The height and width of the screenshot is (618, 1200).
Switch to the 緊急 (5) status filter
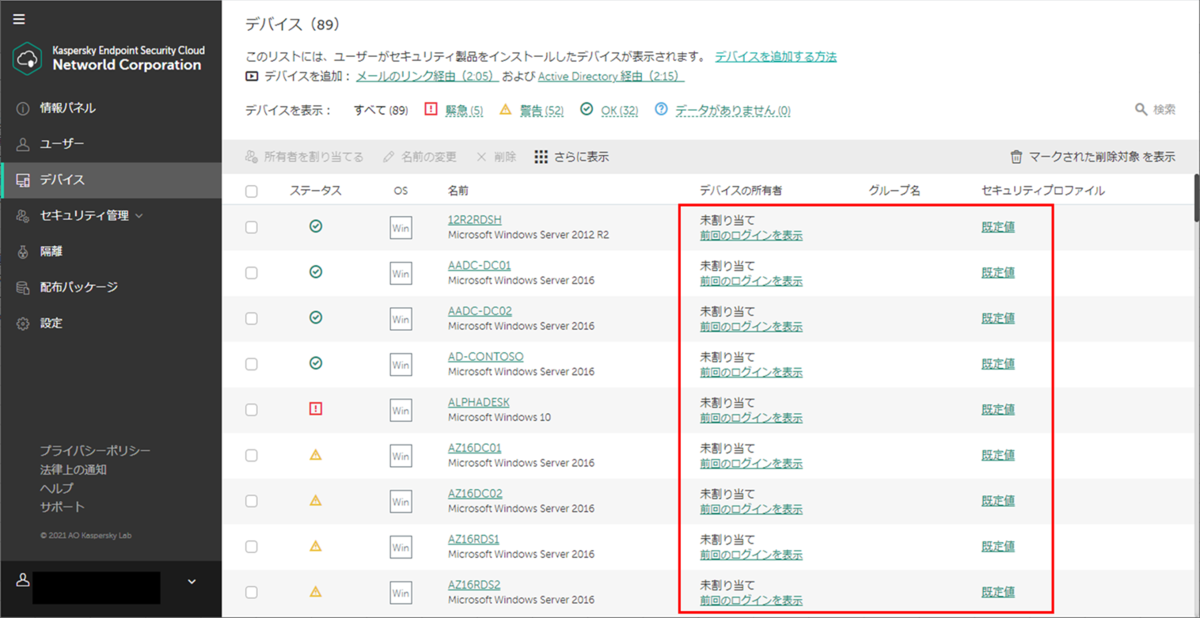pos(462,110)
